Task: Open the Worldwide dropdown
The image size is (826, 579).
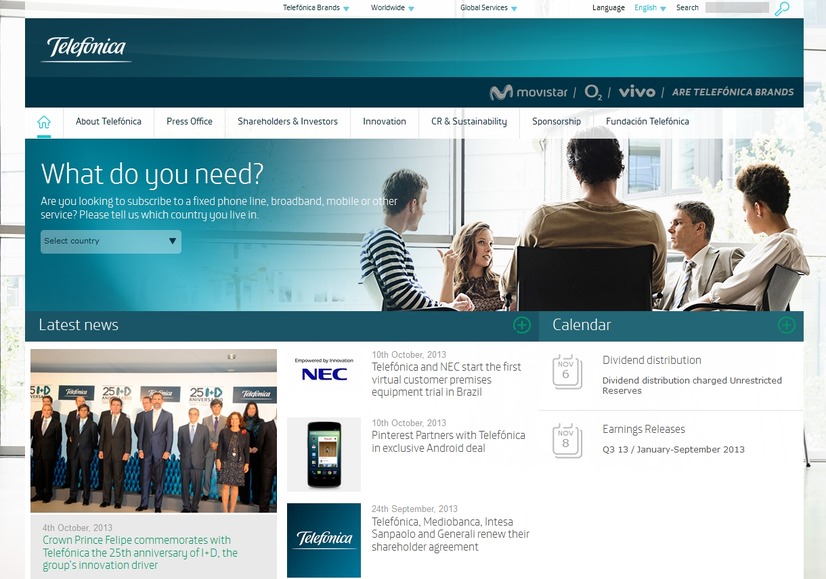Action: 392,8
